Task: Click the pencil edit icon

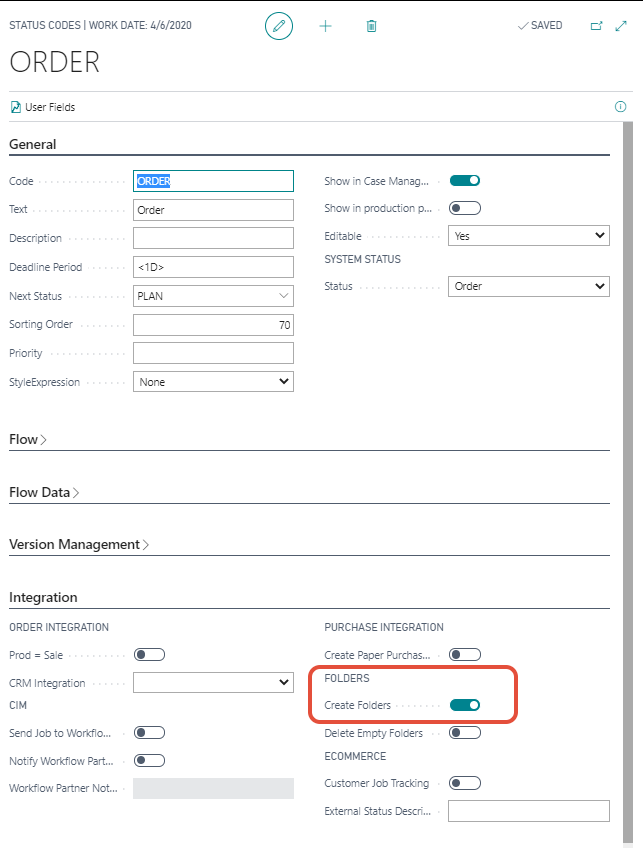Action: [x=279, y=26]
